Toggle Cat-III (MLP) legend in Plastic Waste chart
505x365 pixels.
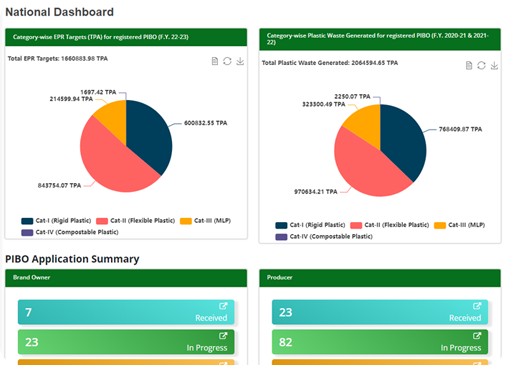pos(459,225)
